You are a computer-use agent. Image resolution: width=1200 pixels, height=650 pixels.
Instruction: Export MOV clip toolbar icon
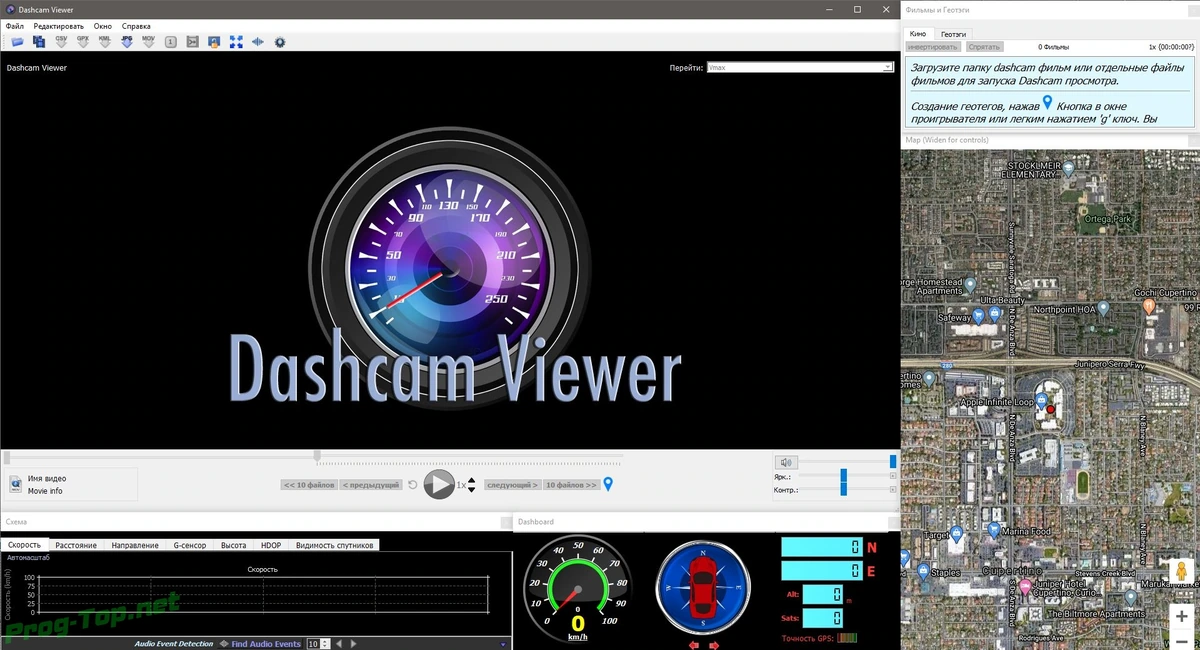(149, 42)
